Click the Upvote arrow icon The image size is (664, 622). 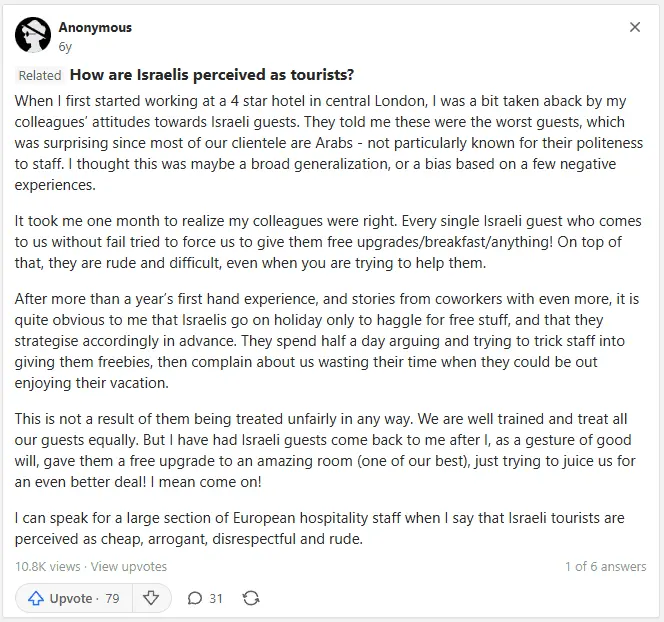(x=36, y=598)
